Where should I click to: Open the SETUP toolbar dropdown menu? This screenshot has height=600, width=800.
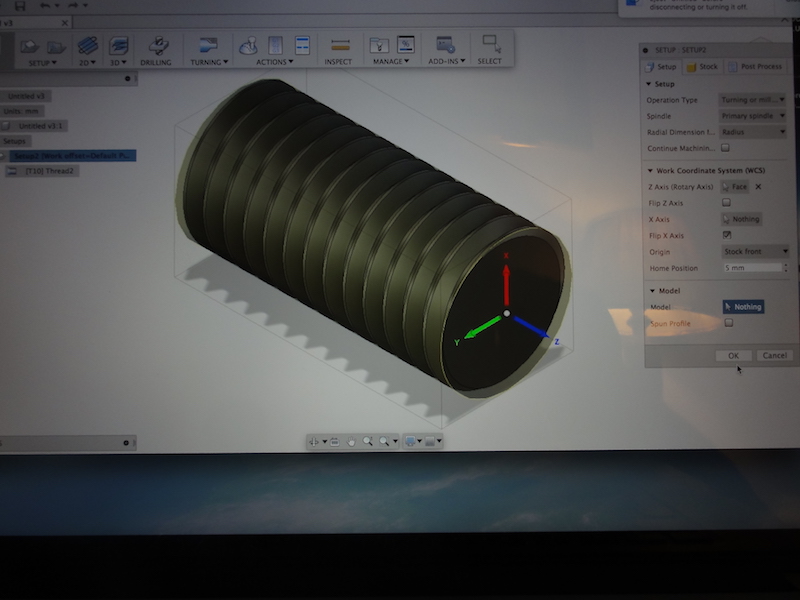click(x=42, y=63)
